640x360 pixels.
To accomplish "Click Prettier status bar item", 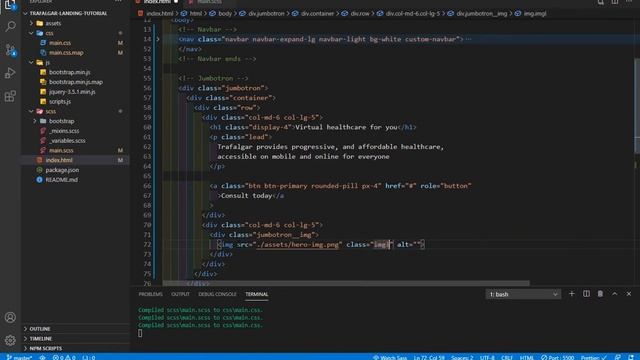I will 594,357.
